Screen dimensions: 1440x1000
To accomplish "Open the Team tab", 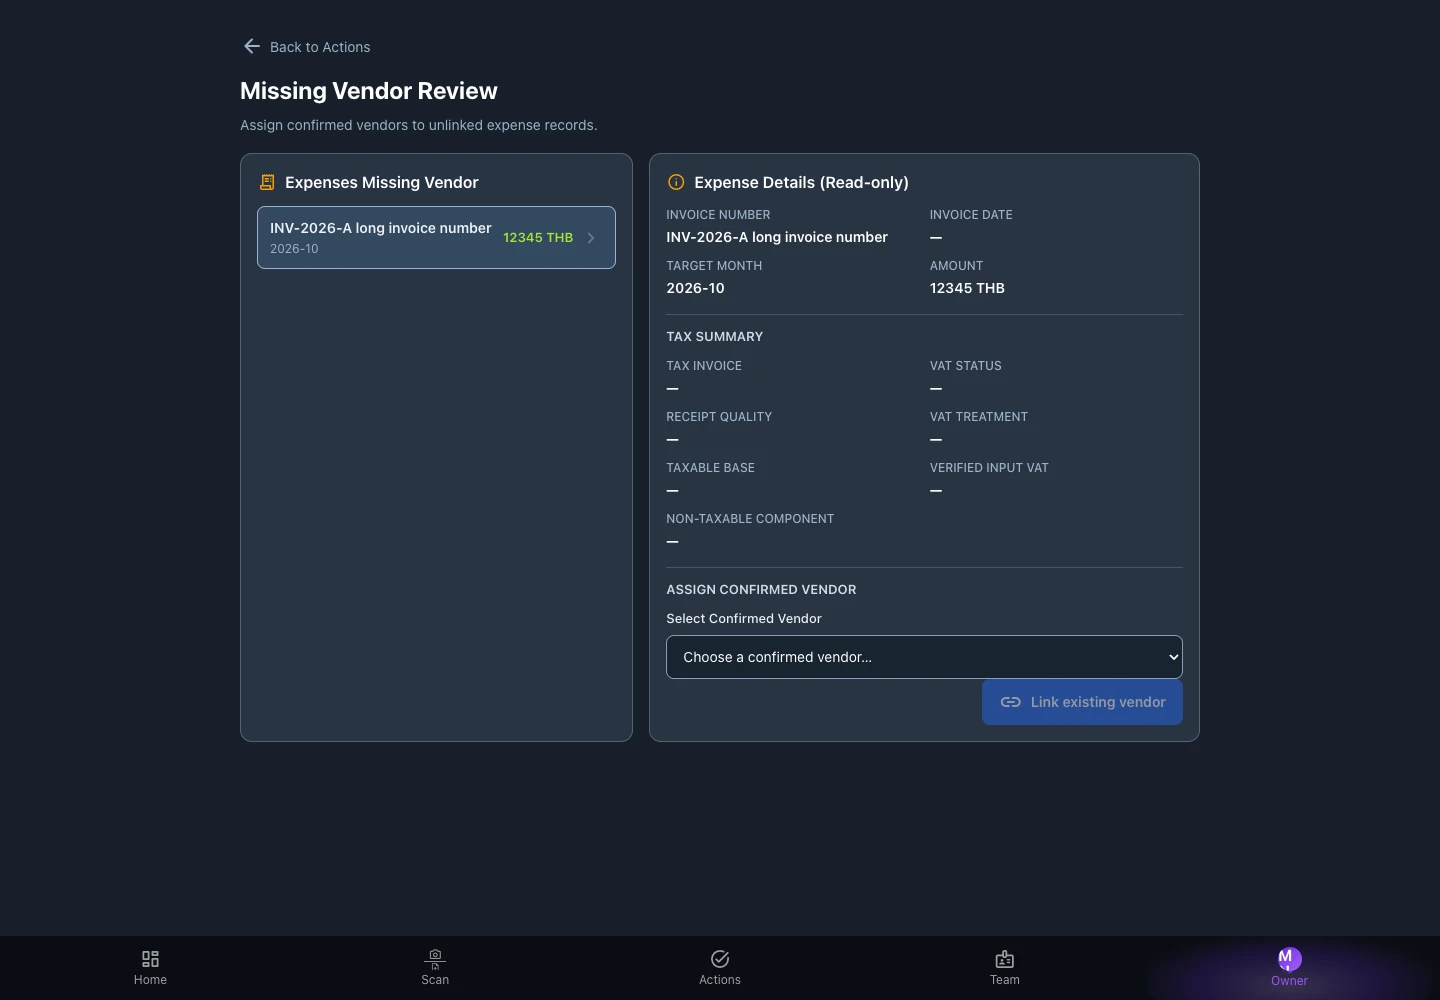I will click(x=1005, y=968).
